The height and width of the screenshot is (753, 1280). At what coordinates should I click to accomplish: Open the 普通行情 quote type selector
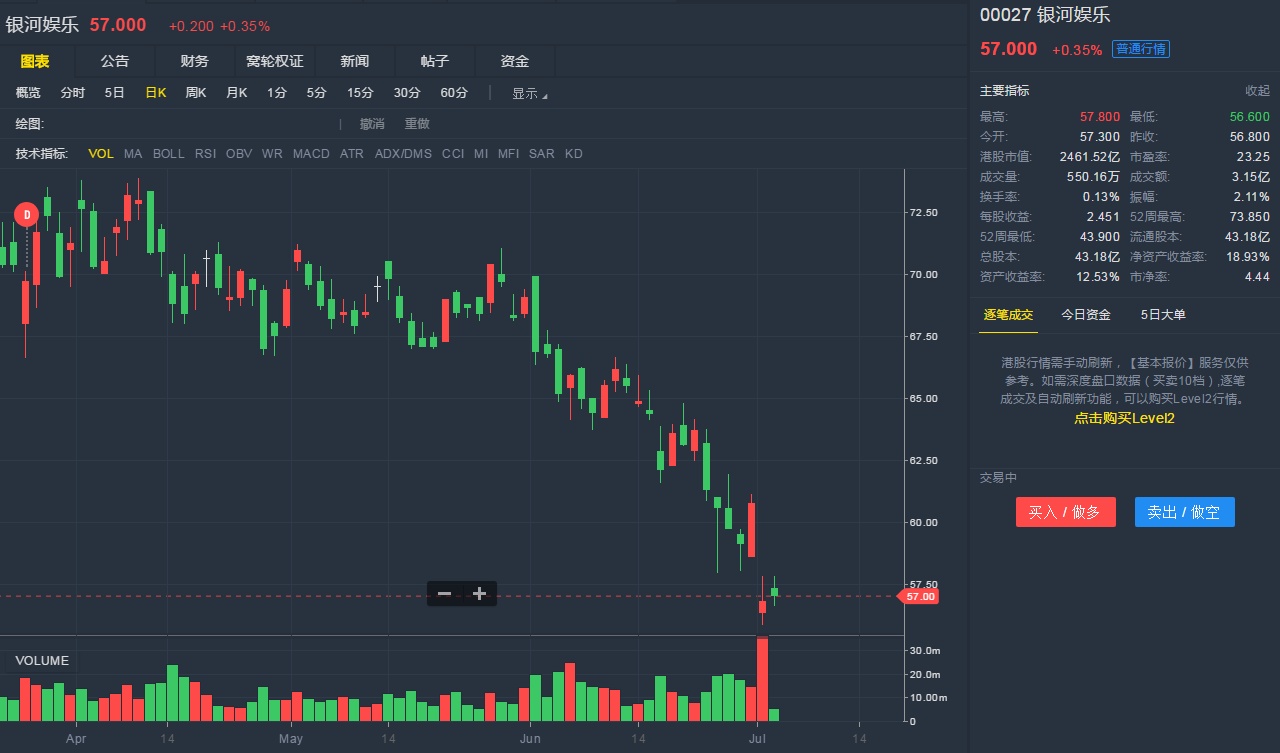[x=1141, y=49]
